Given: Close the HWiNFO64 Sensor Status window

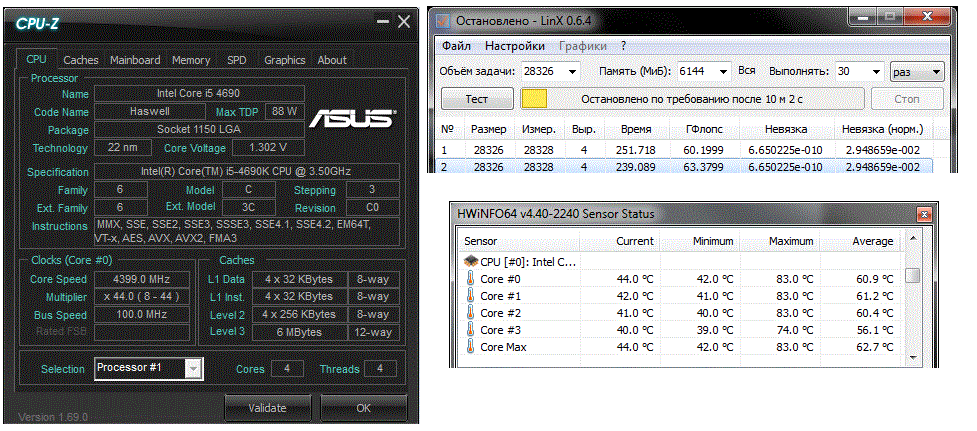Looking at the screenshot, I should [x=925, y=214].
